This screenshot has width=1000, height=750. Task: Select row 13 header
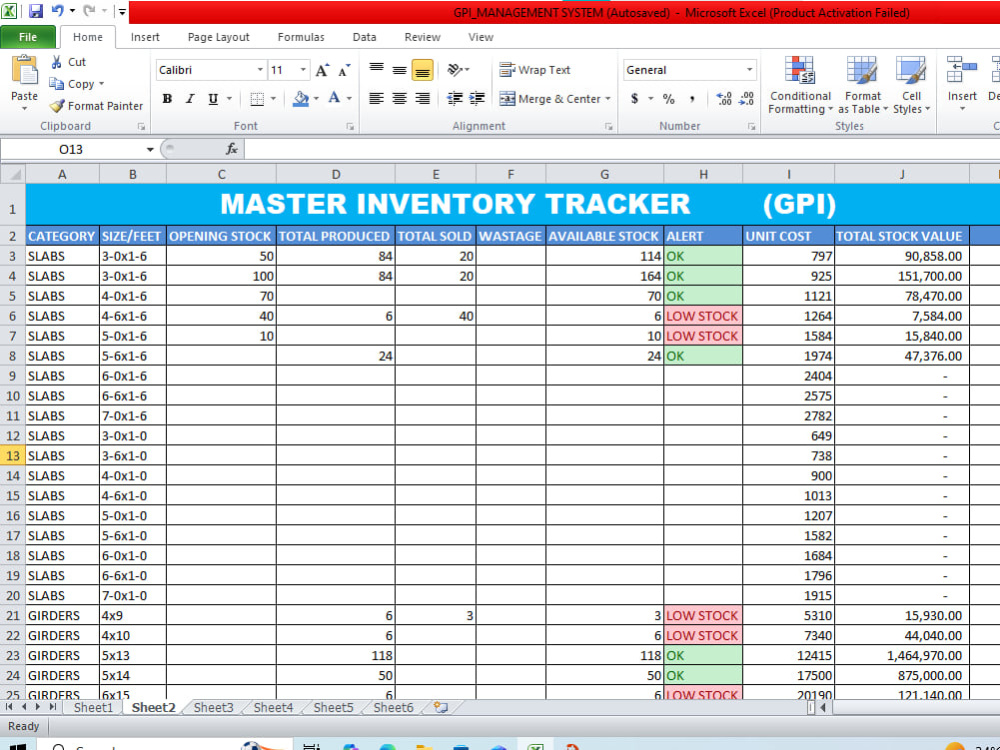(13, 455)
